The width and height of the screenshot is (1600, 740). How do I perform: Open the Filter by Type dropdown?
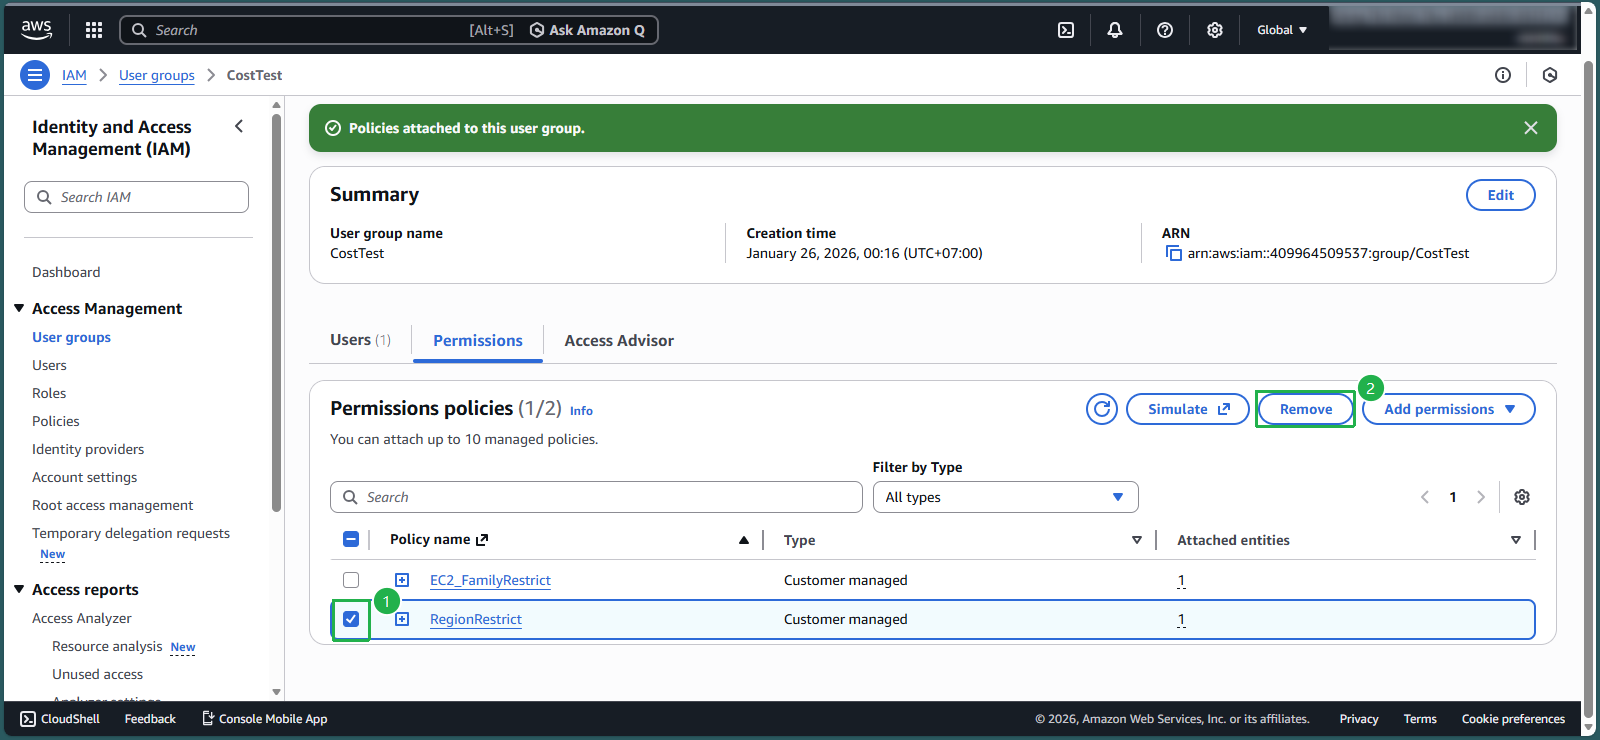coord(1005,497)
